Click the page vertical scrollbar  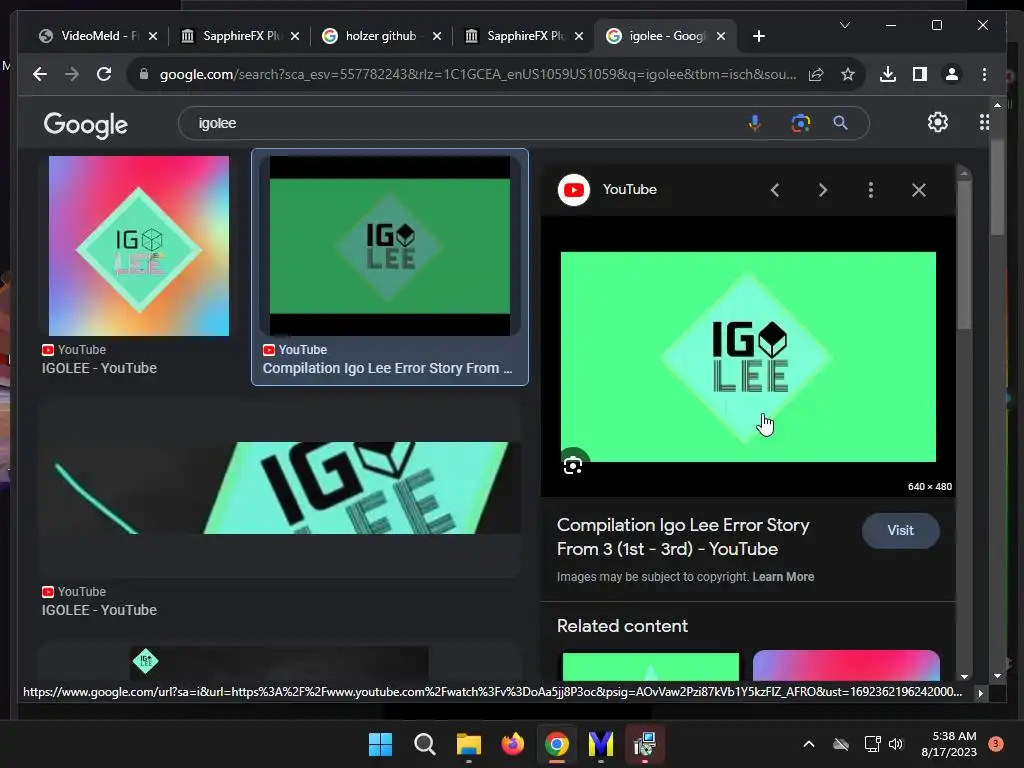click(x=997, y=189)
